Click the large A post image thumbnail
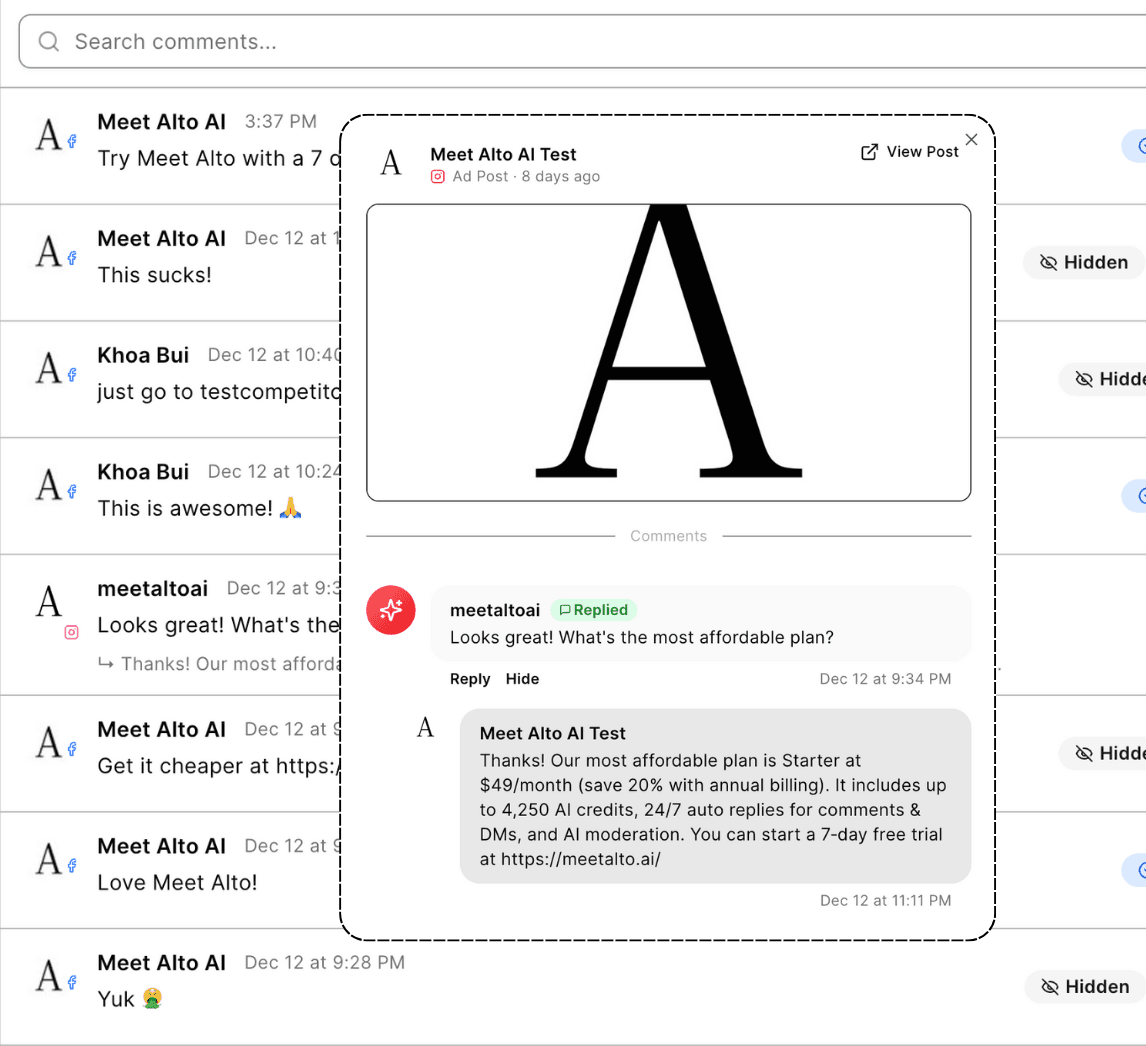This screenshot has height=1046, width=1146. tap(669, 352)
